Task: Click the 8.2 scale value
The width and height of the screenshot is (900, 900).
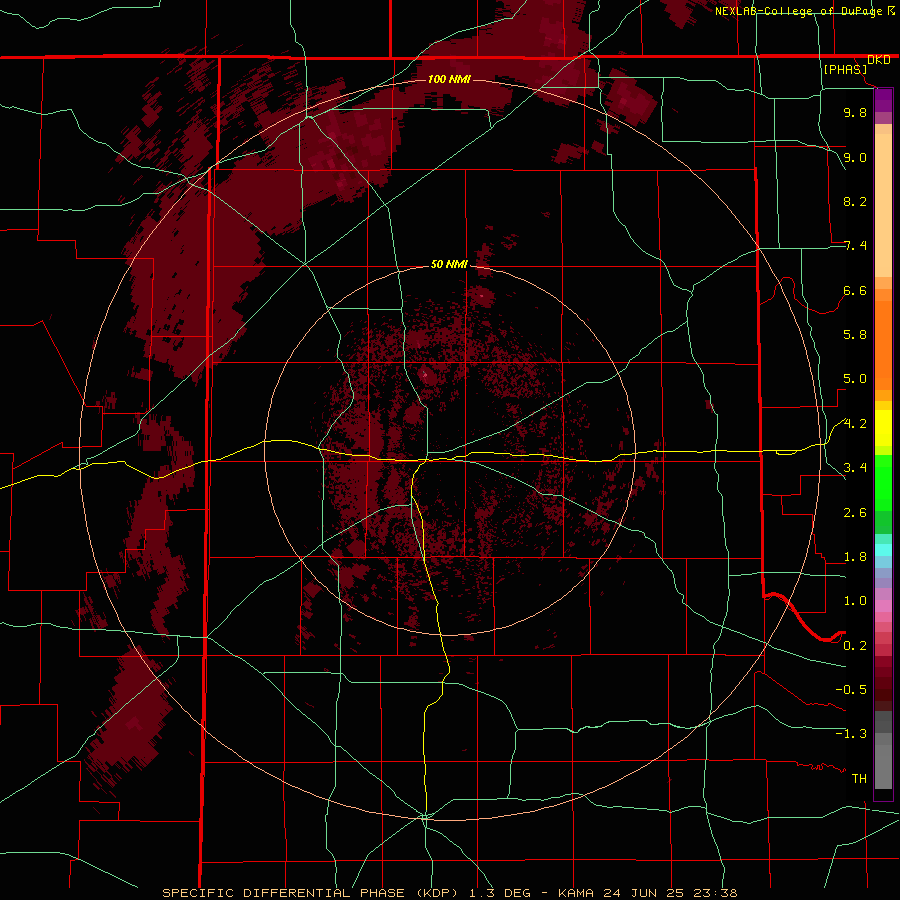Action: pos(855,201)
